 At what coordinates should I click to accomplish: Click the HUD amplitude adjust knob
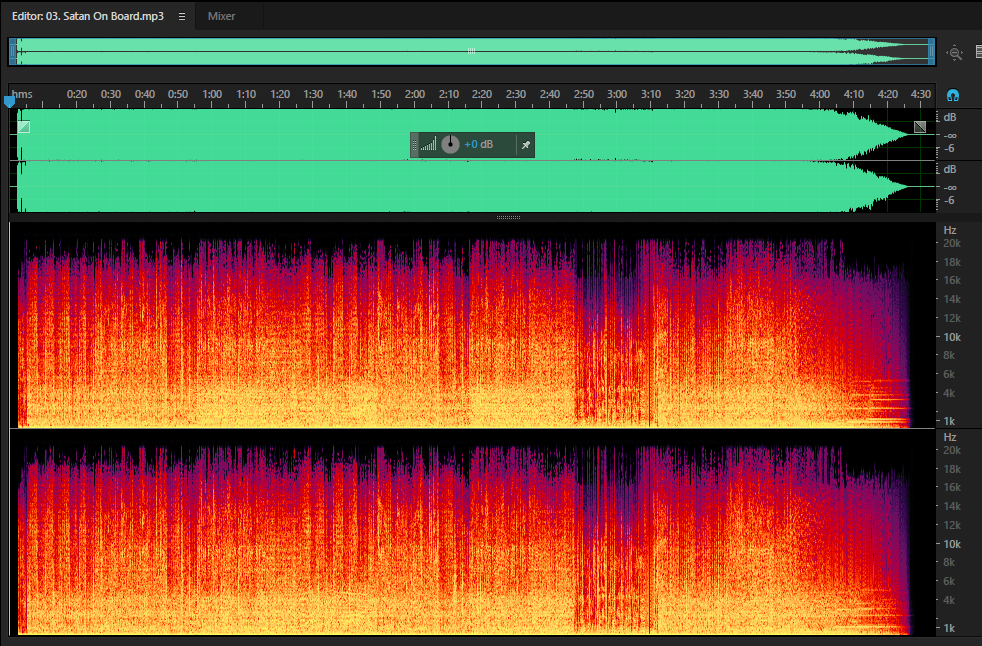coord(450,145)
